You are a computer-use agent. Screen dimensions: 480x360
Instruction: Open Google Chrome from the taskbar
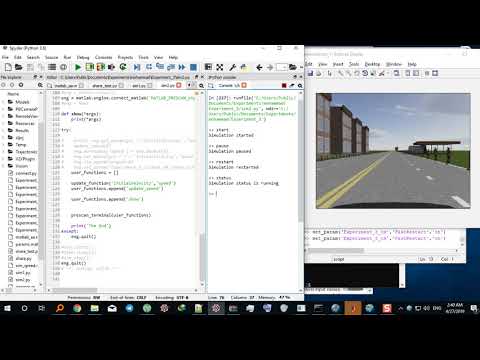pyautogui.click(x=77, y=308)
